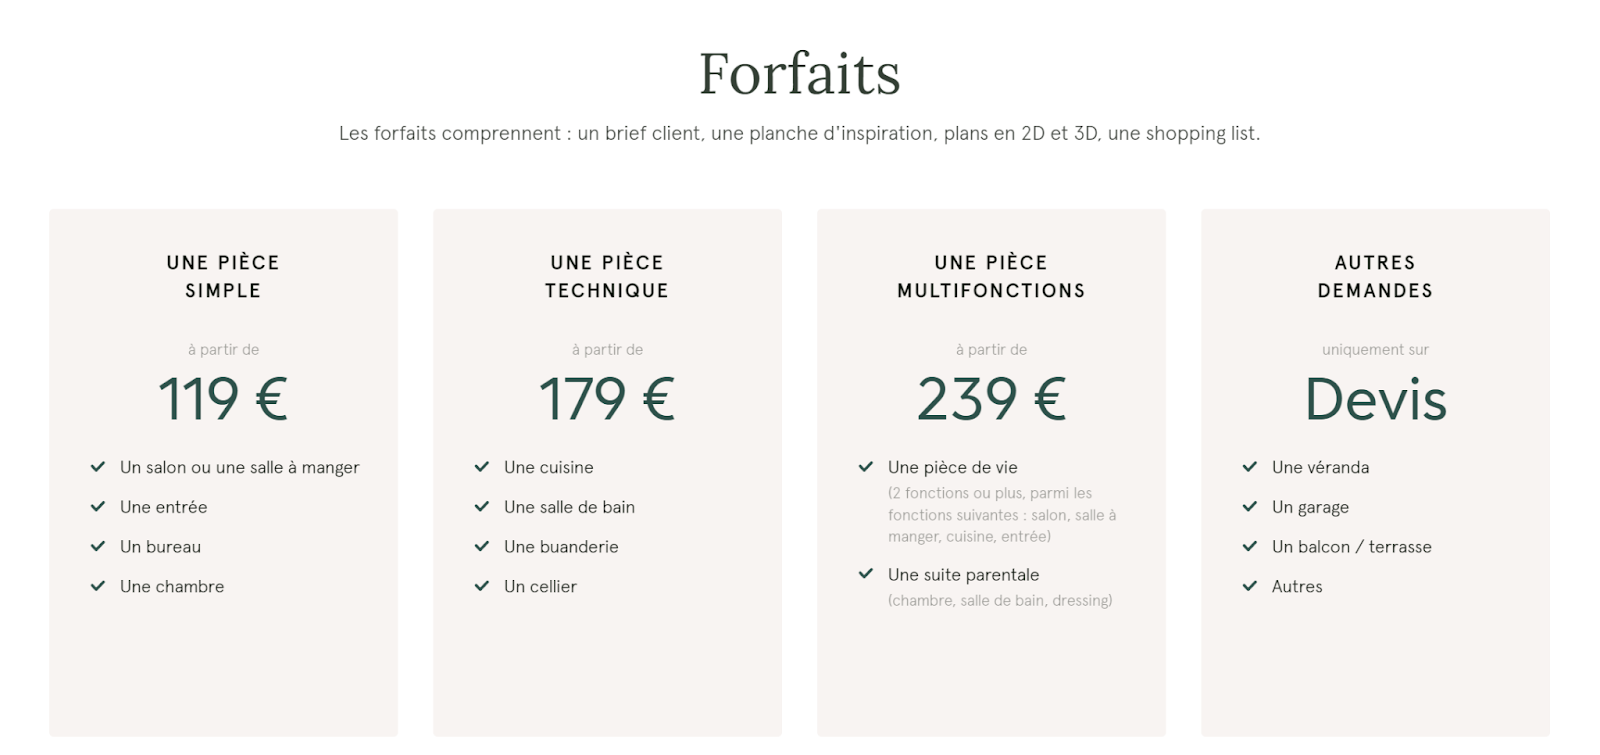
Task: Select the 239 € price
Action: [991, 399]
